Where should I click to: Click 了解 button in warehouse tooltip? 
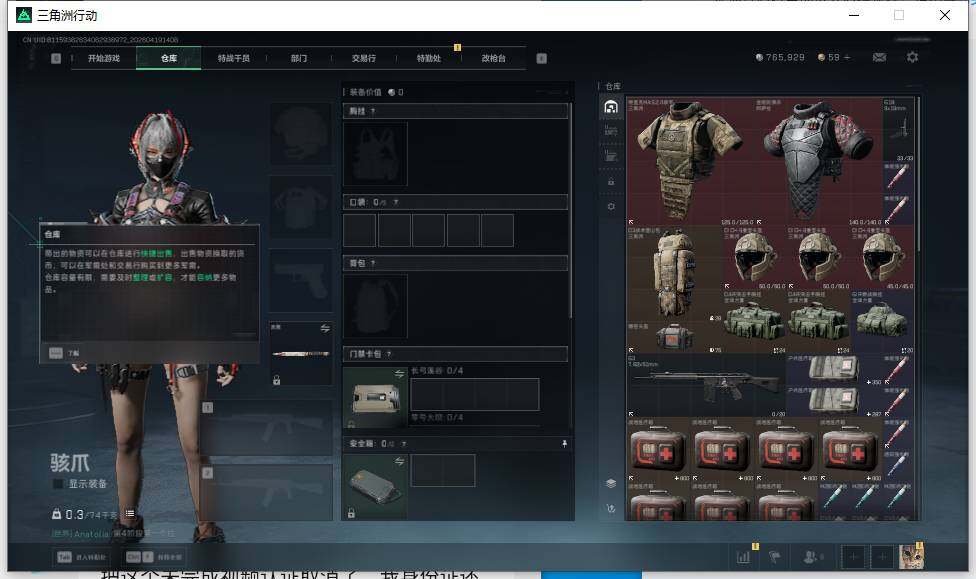point(64,353)
